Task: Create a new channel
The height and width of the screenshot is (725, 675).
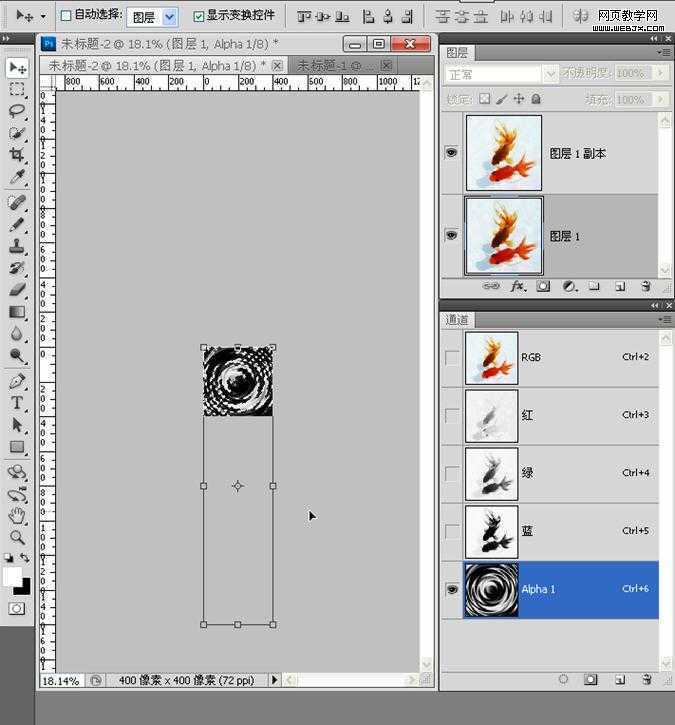Action: coord(620,679)
